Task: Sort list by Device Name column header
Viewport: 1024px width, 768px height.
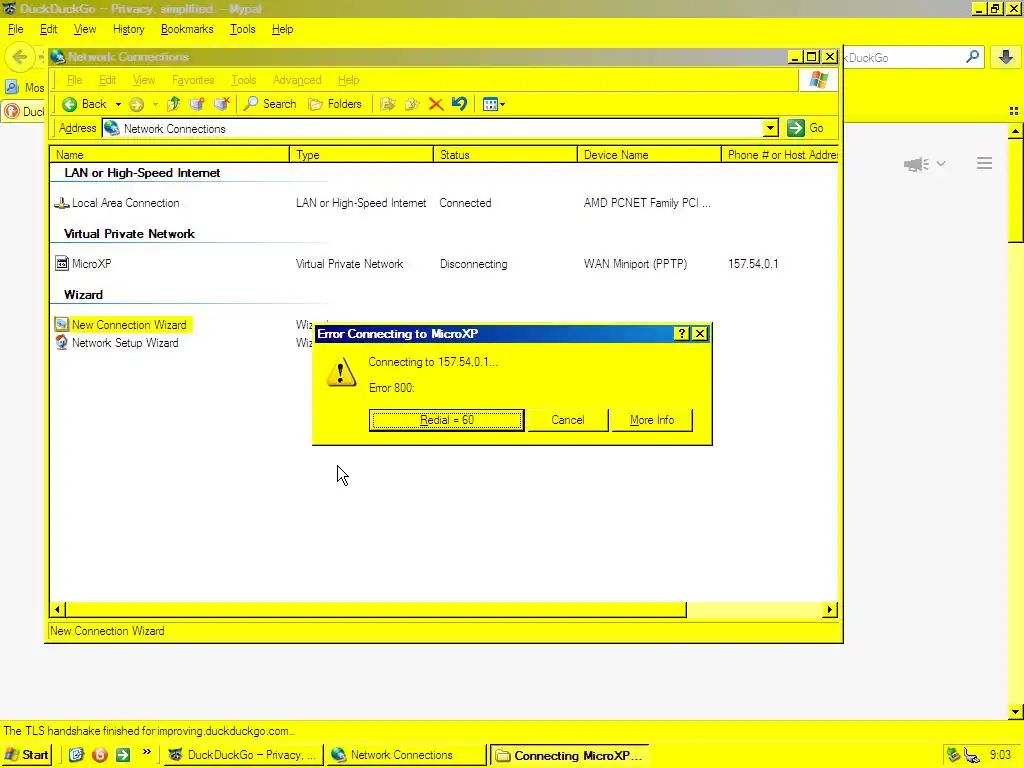Action: [649, 155]
